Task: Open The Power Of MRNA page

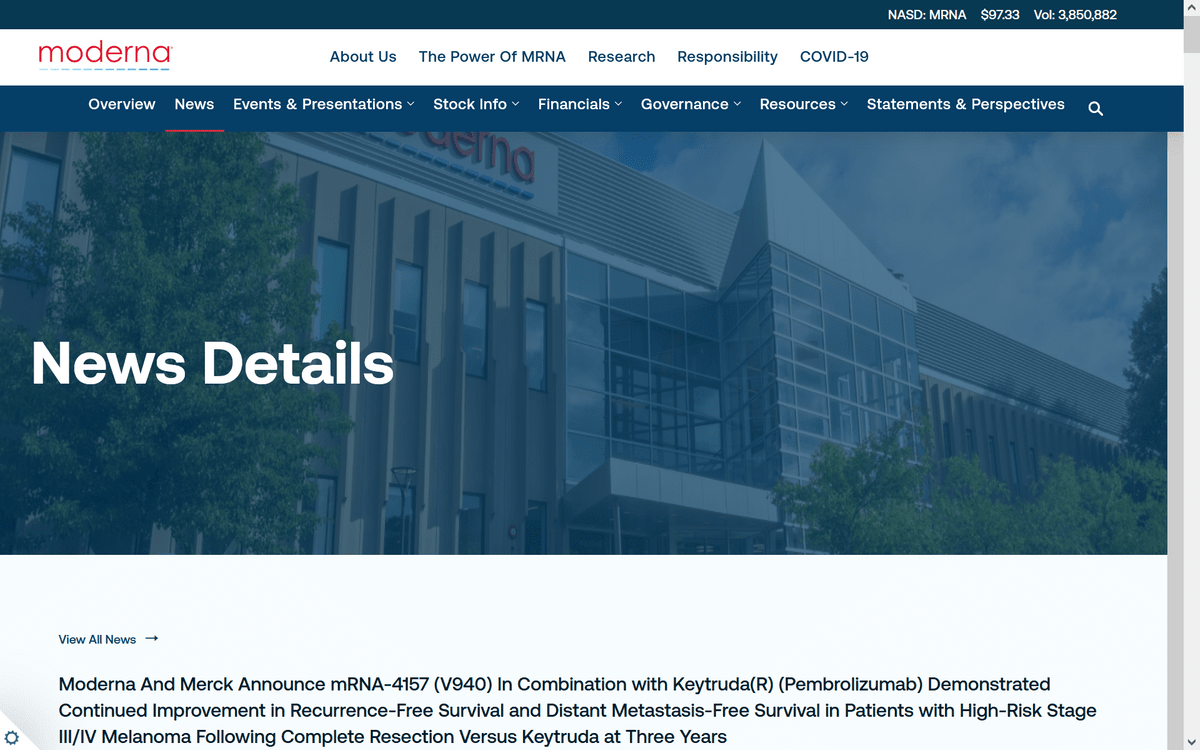Action: click(x=492, y=57)
